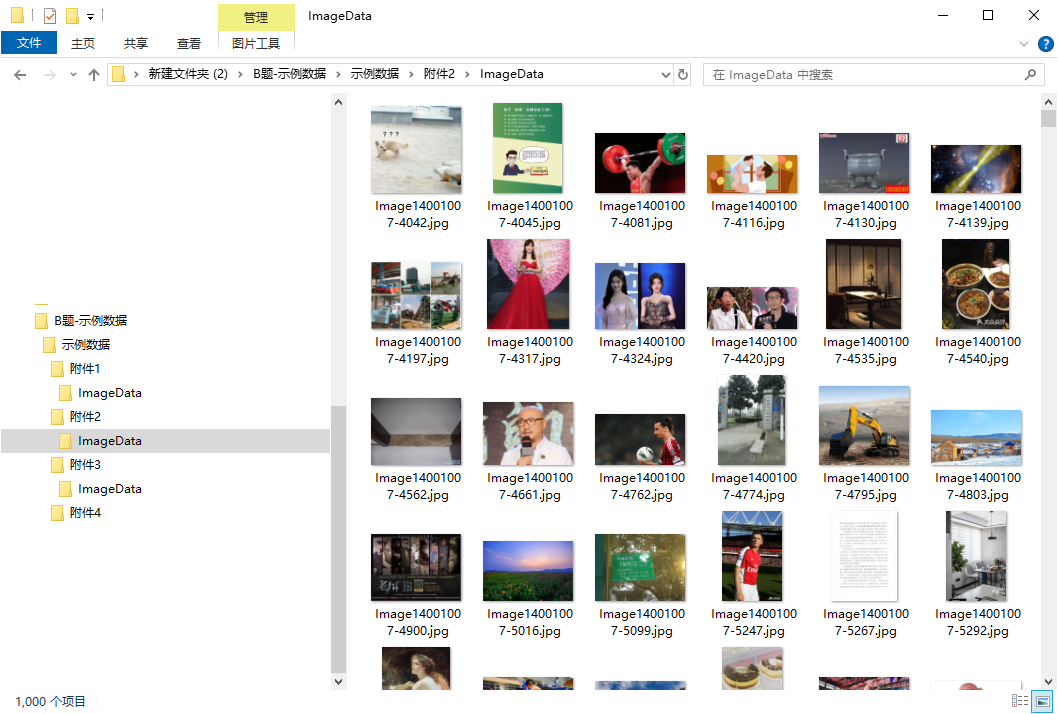Click file name Image14001007-4900.jpg
Image resolution: width=1058 pixels, height=714 pixels.
pyautogui.click(x=418, y=622)
